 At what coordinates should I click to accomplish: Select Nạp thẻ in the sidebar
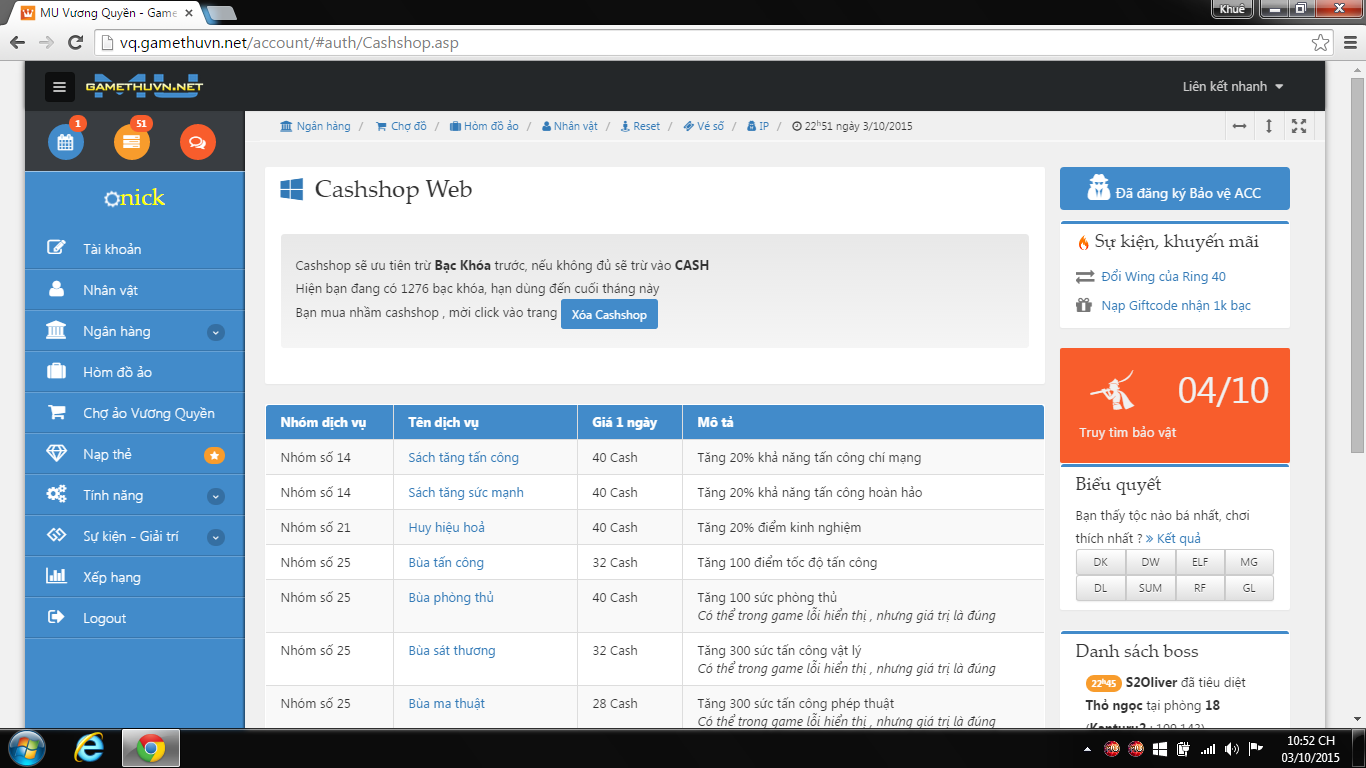(107, 454)
